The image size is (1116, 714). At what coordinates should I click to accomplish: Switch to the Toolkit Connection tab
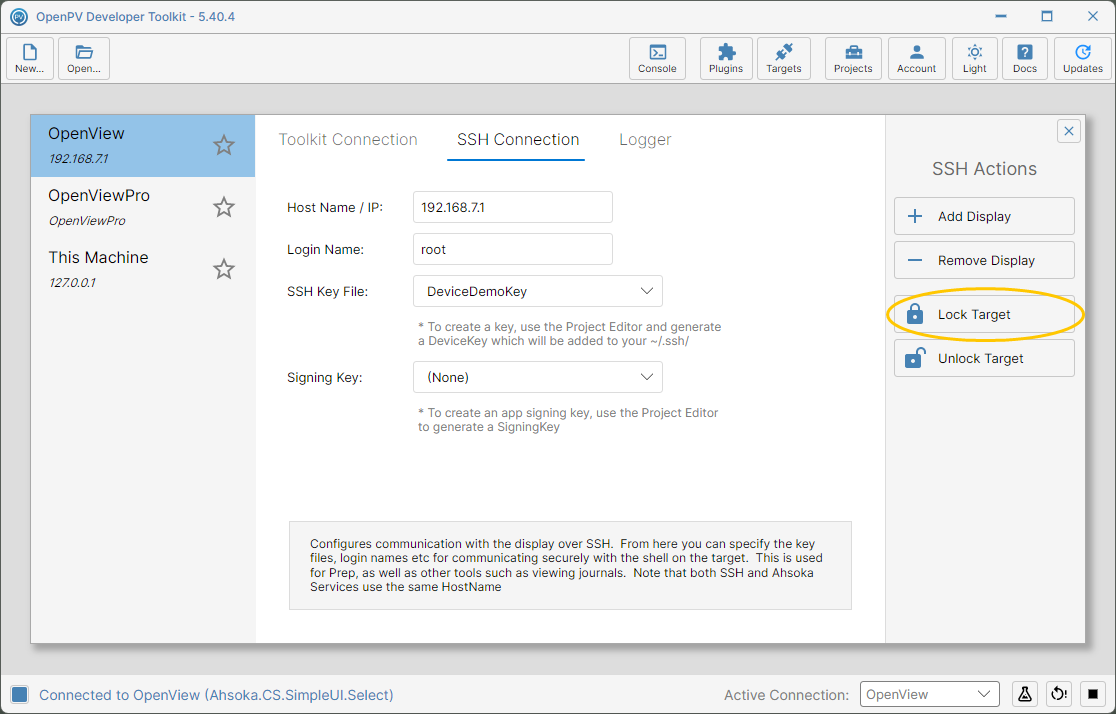point(348,140)
